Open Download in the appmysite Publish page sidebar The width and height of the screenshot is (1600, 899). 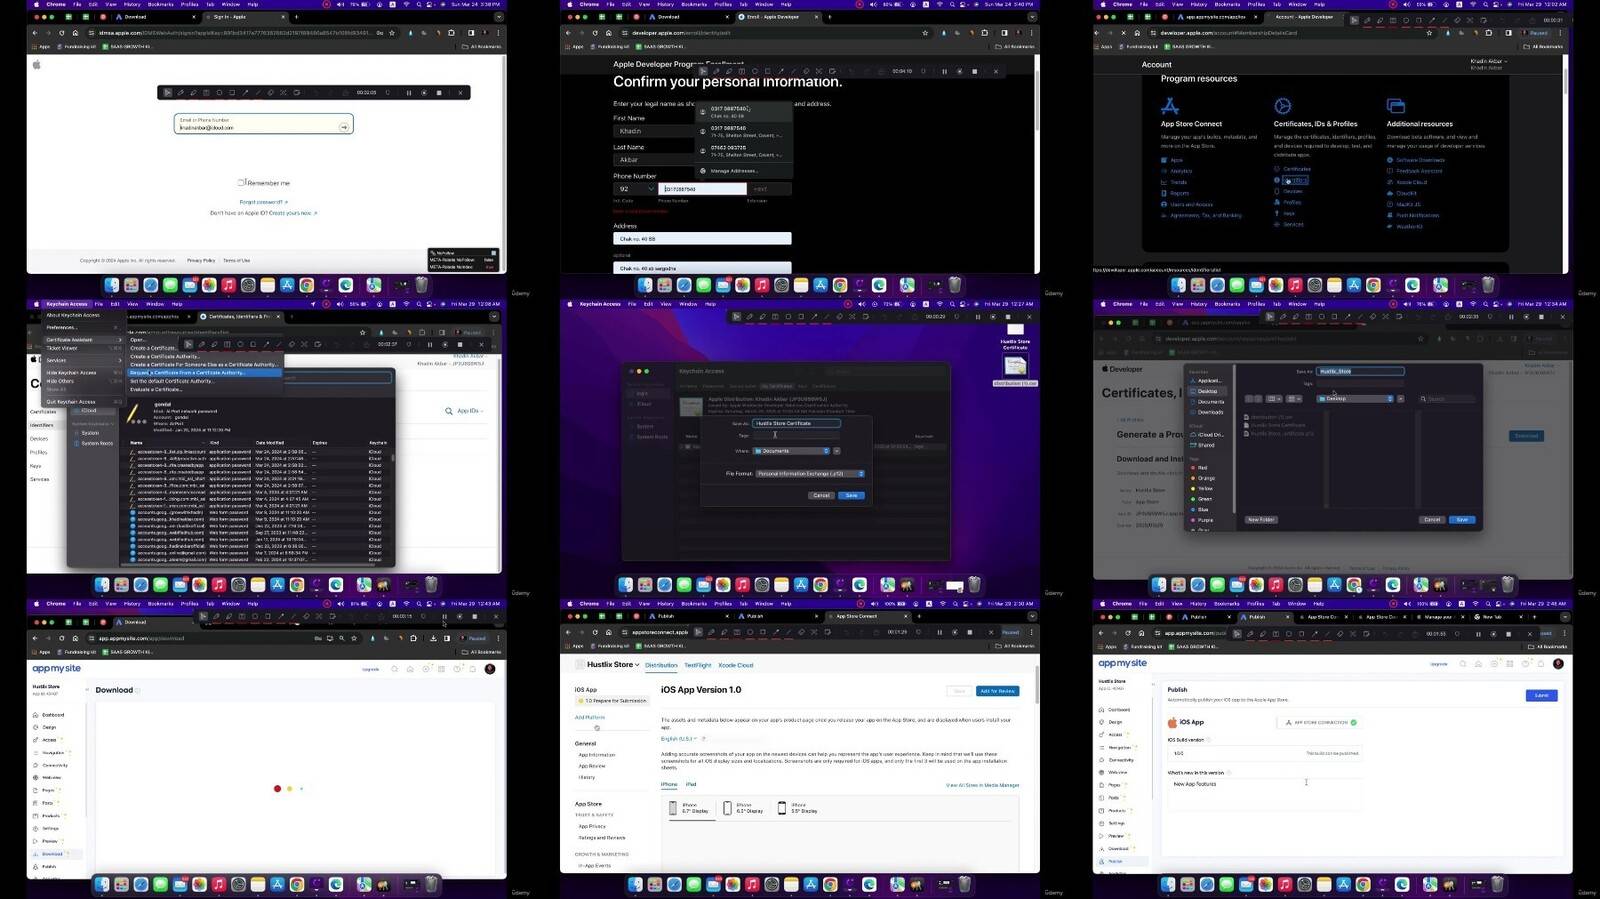point(1115,848)
